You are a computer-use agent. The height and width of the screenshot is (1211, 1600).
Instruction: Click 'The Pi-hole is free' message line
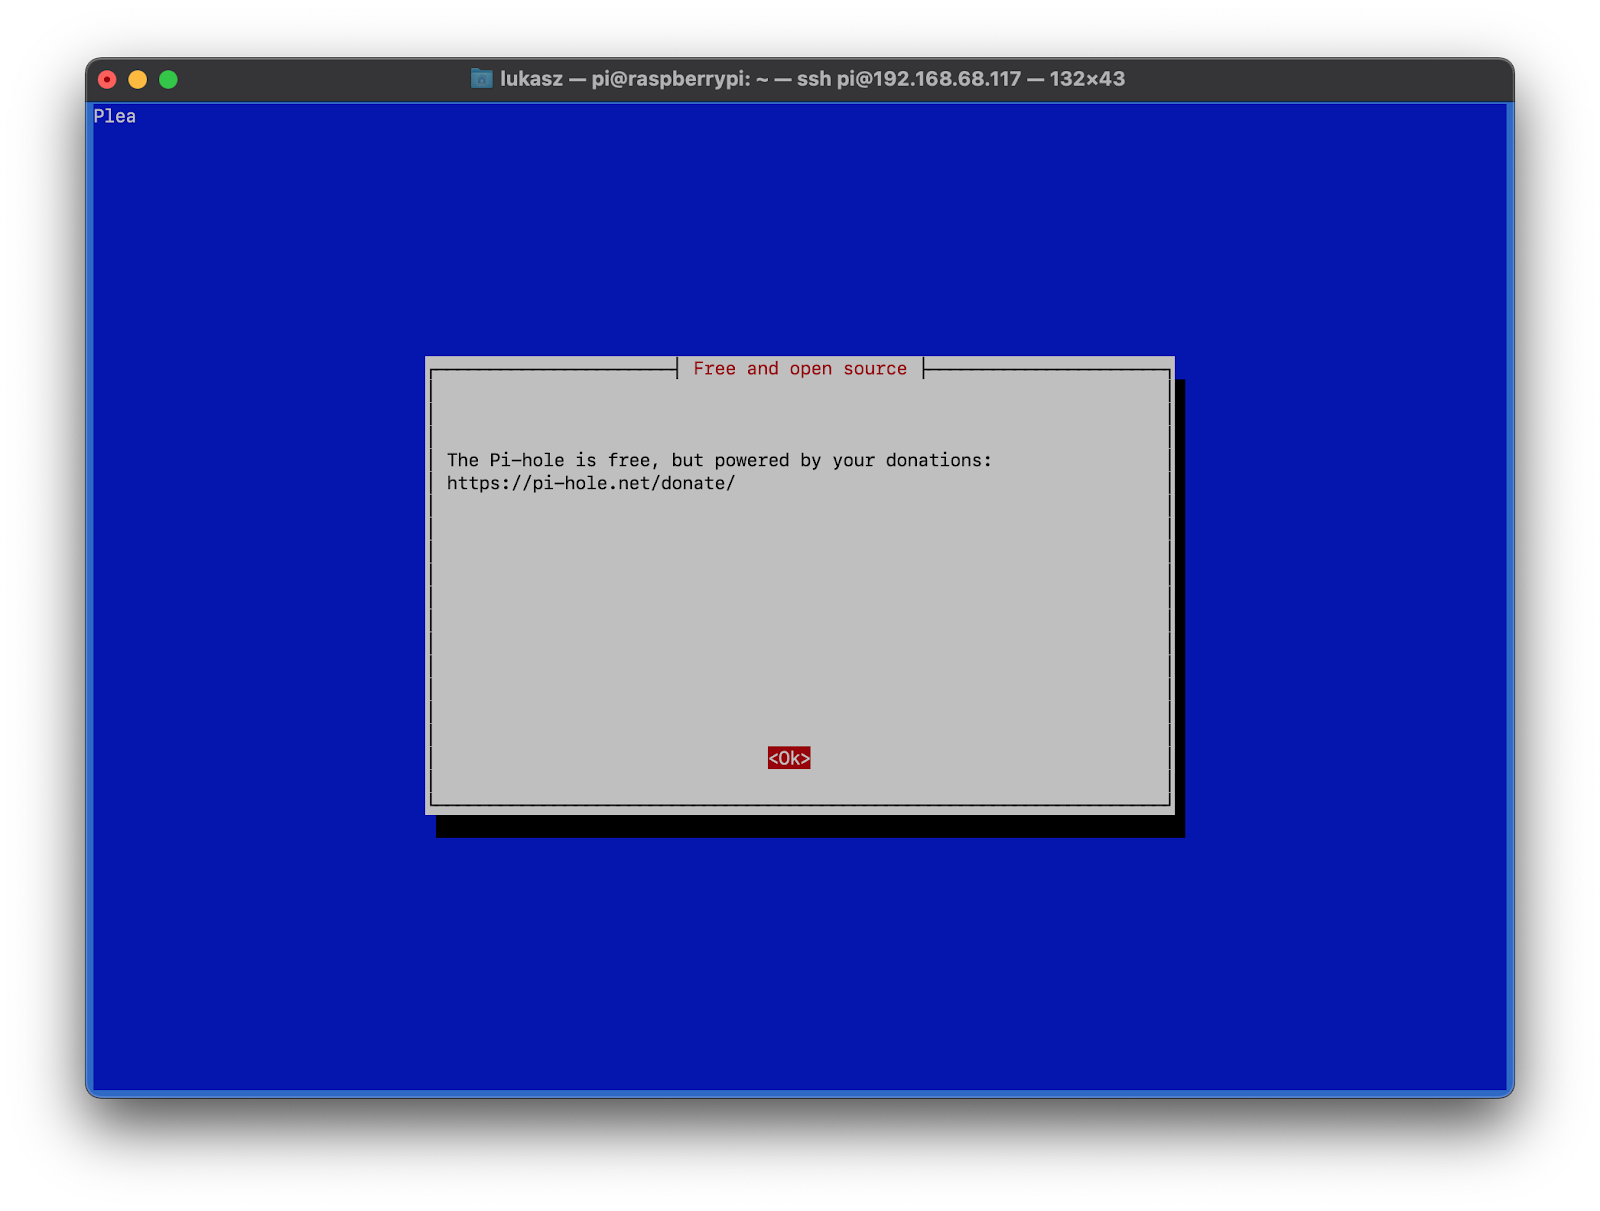(719, 460)
